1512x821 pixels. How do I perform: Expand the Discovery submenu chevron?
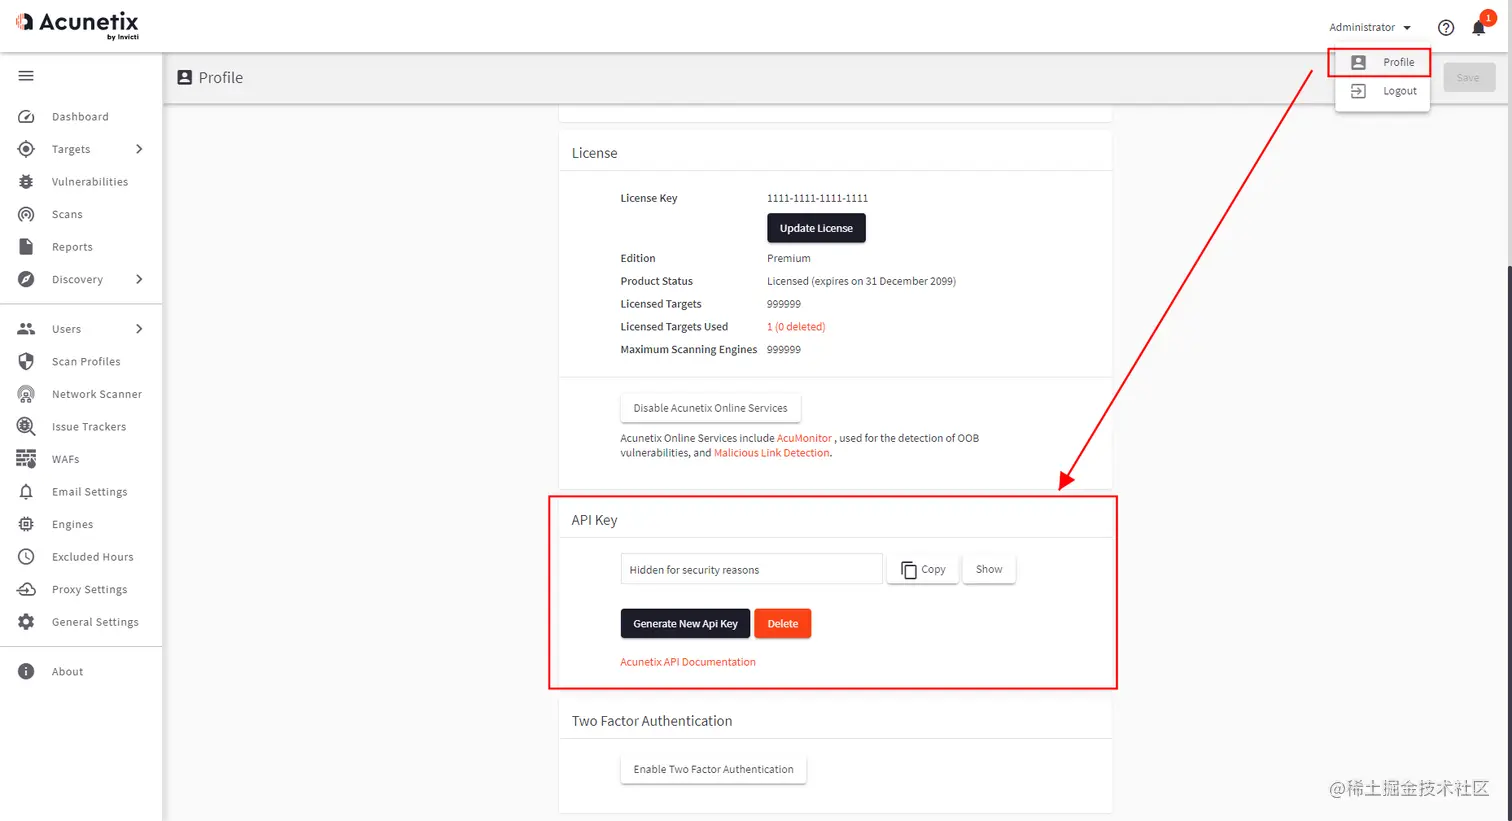pyautogui.click(x=139, y=279)
